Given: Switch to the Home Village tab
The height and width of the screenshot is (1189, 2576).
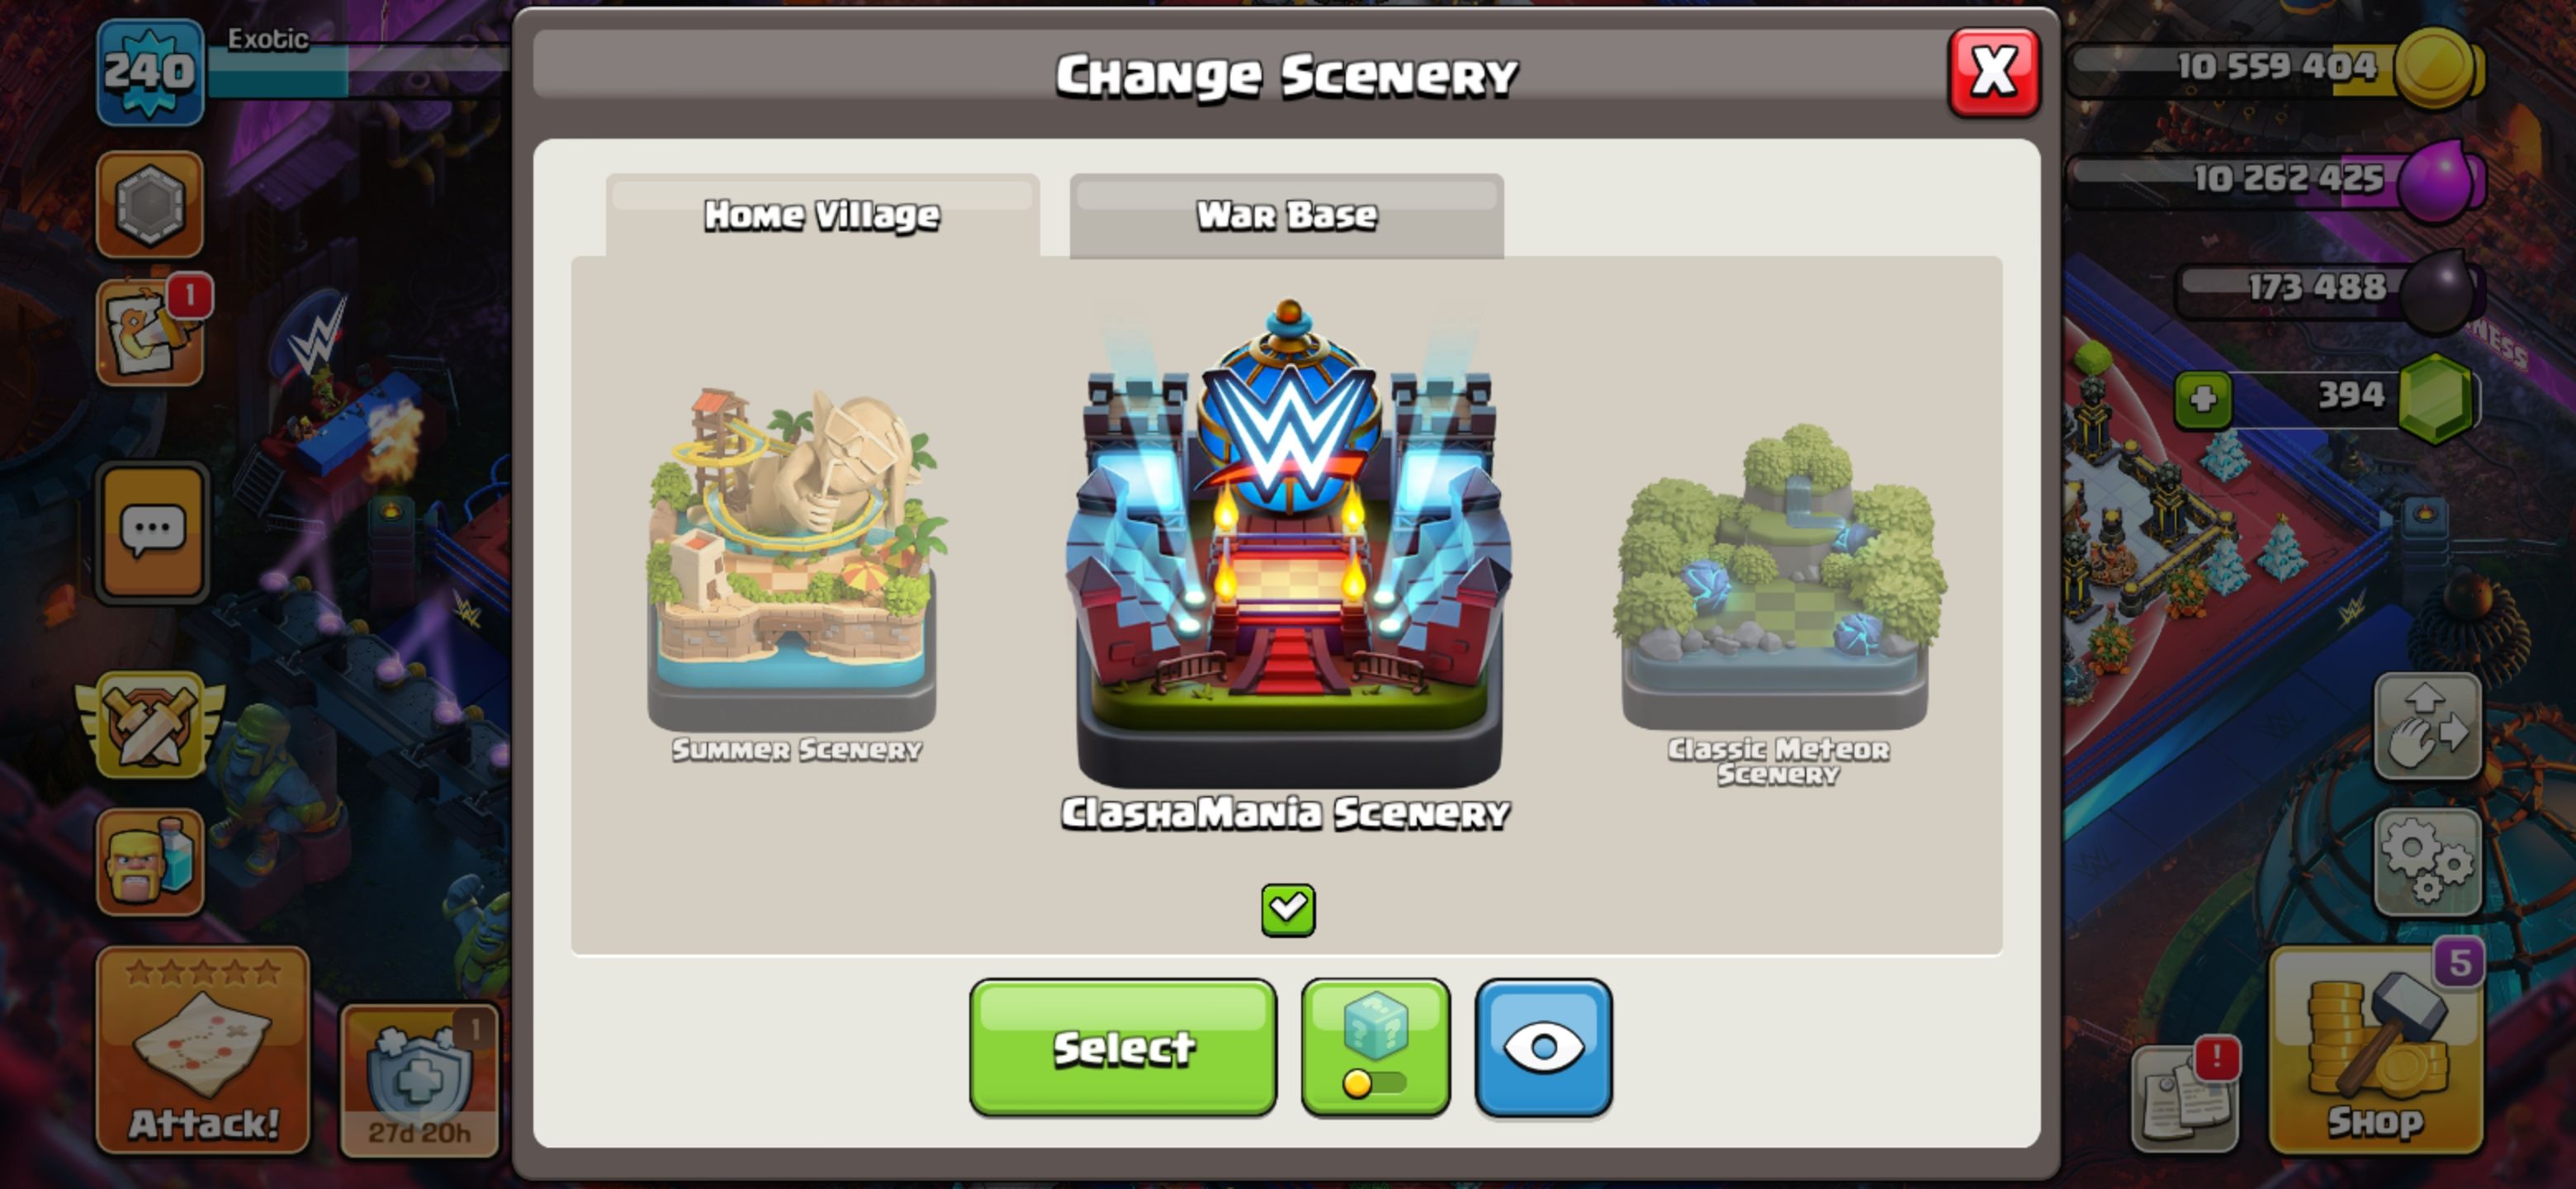Looking at the screenshot, I should coord(822,215).
